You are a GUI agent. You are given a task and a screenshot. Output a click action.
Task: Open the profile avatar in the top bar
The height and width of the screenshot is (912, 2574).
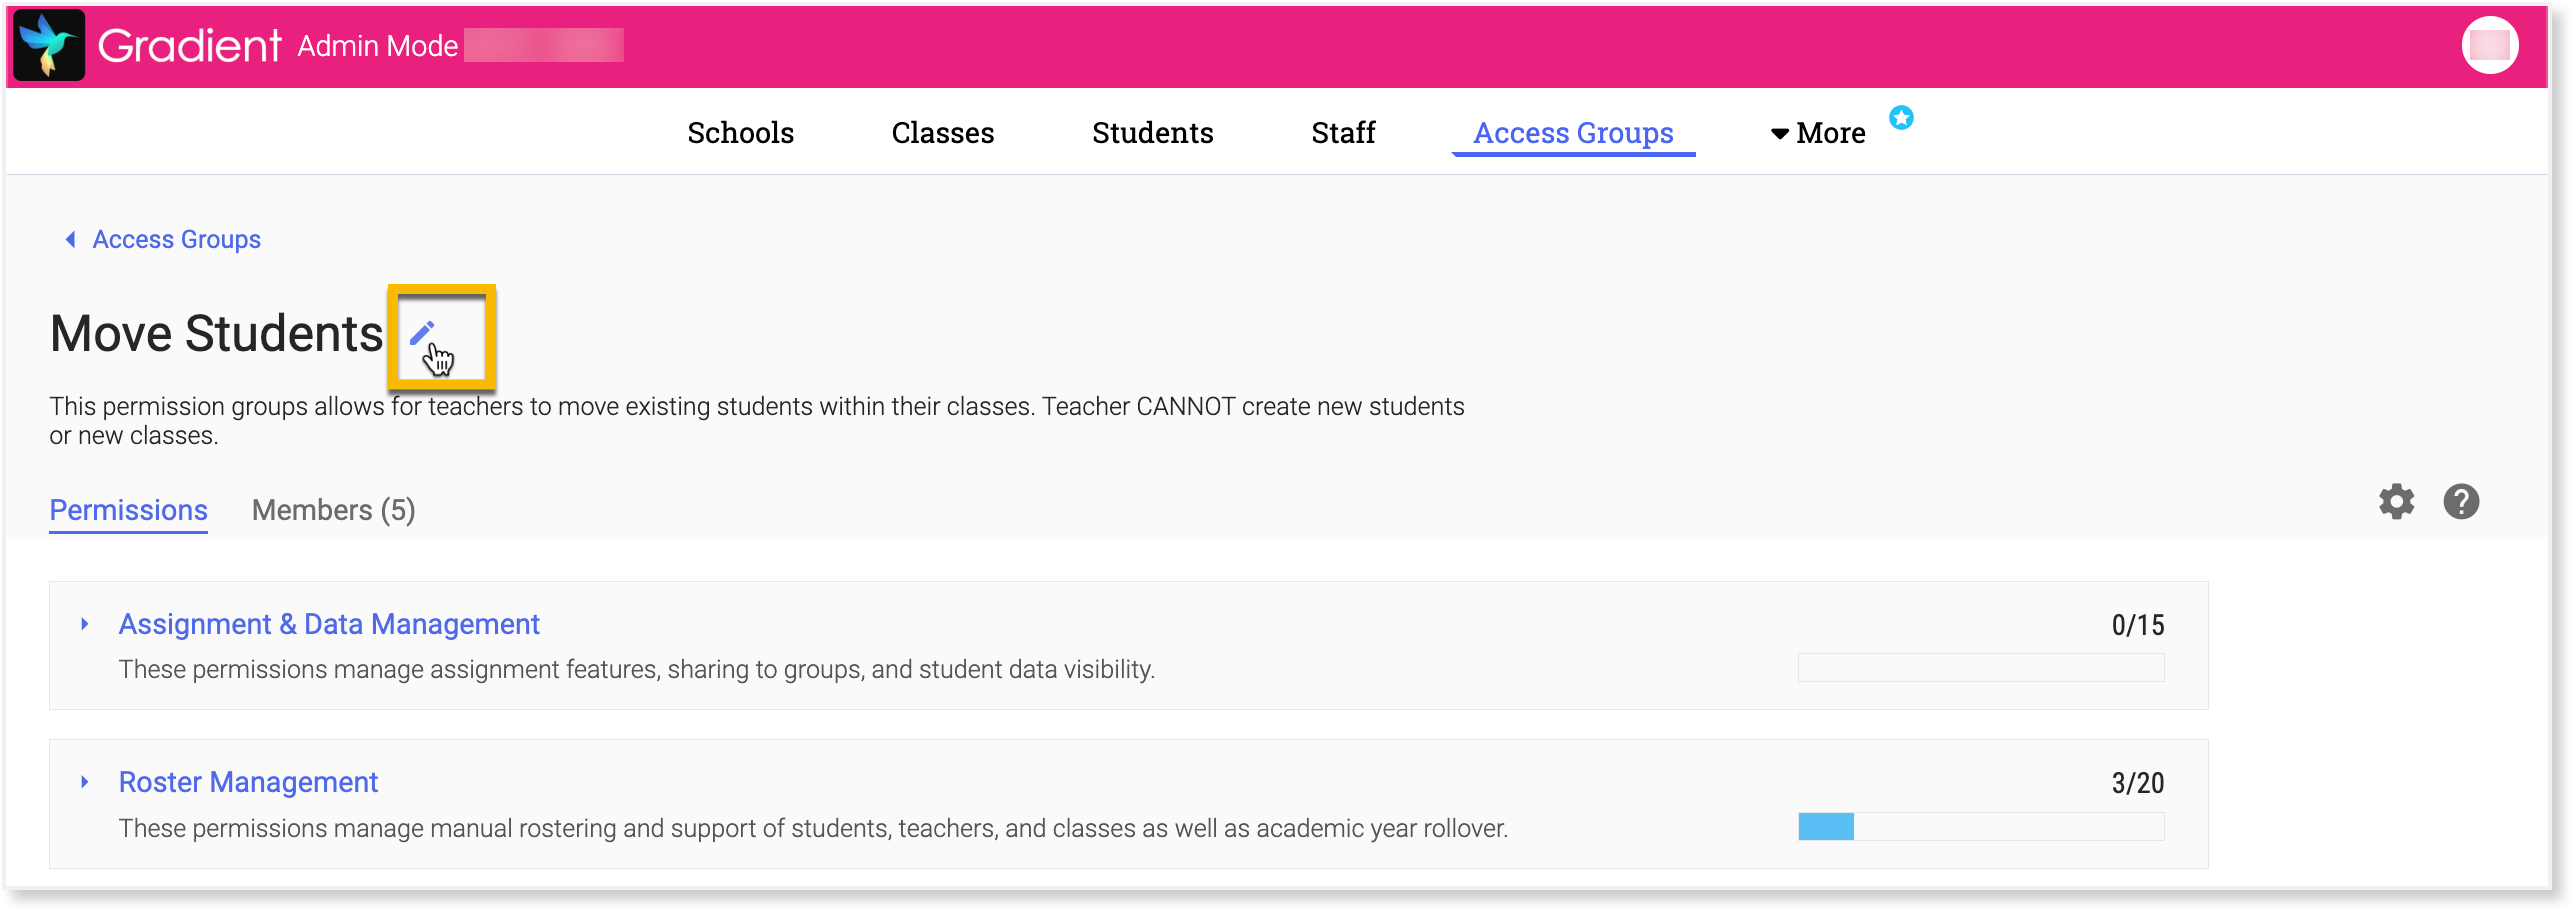click(x=2491, y=44)
